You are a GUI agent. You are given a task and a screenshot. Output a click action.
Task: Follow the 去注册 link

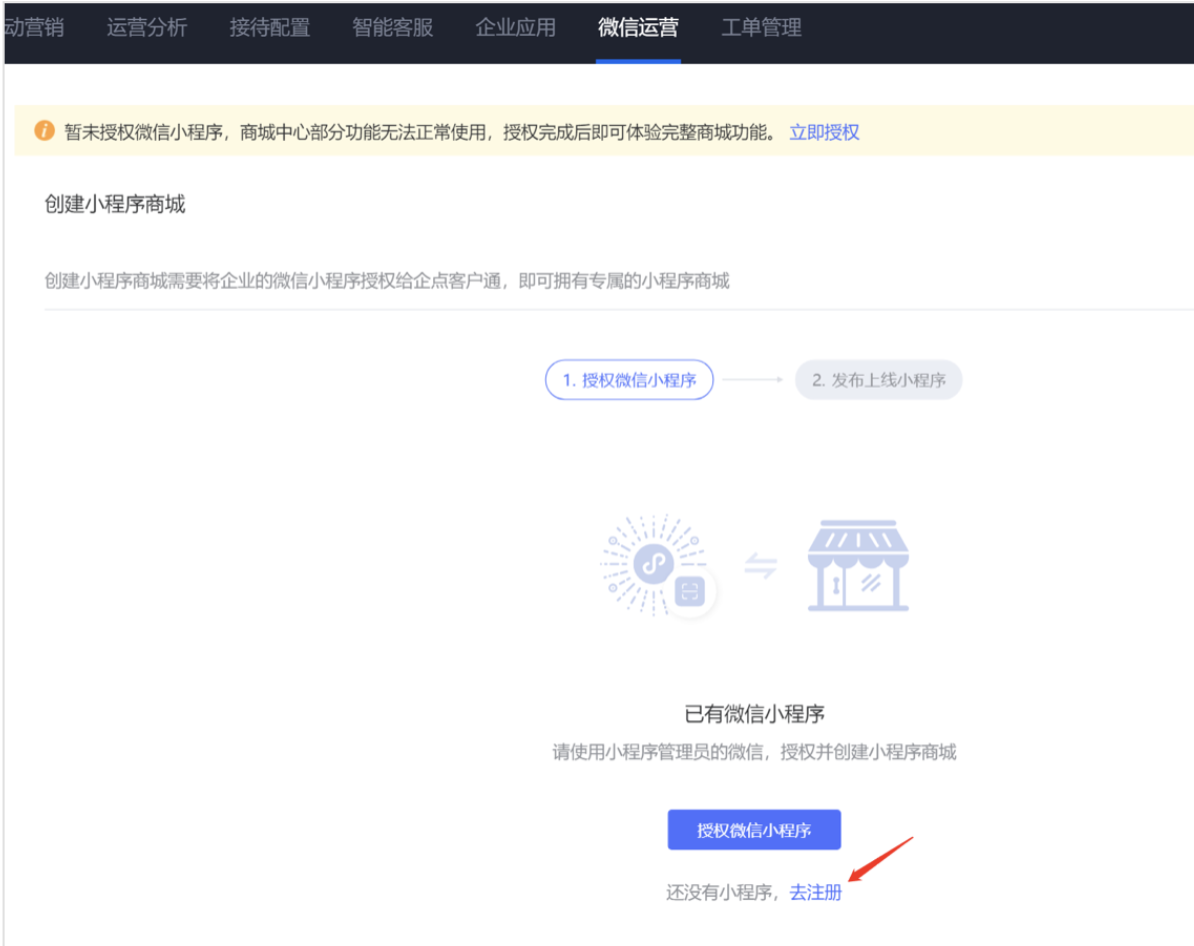coord(816,892)
